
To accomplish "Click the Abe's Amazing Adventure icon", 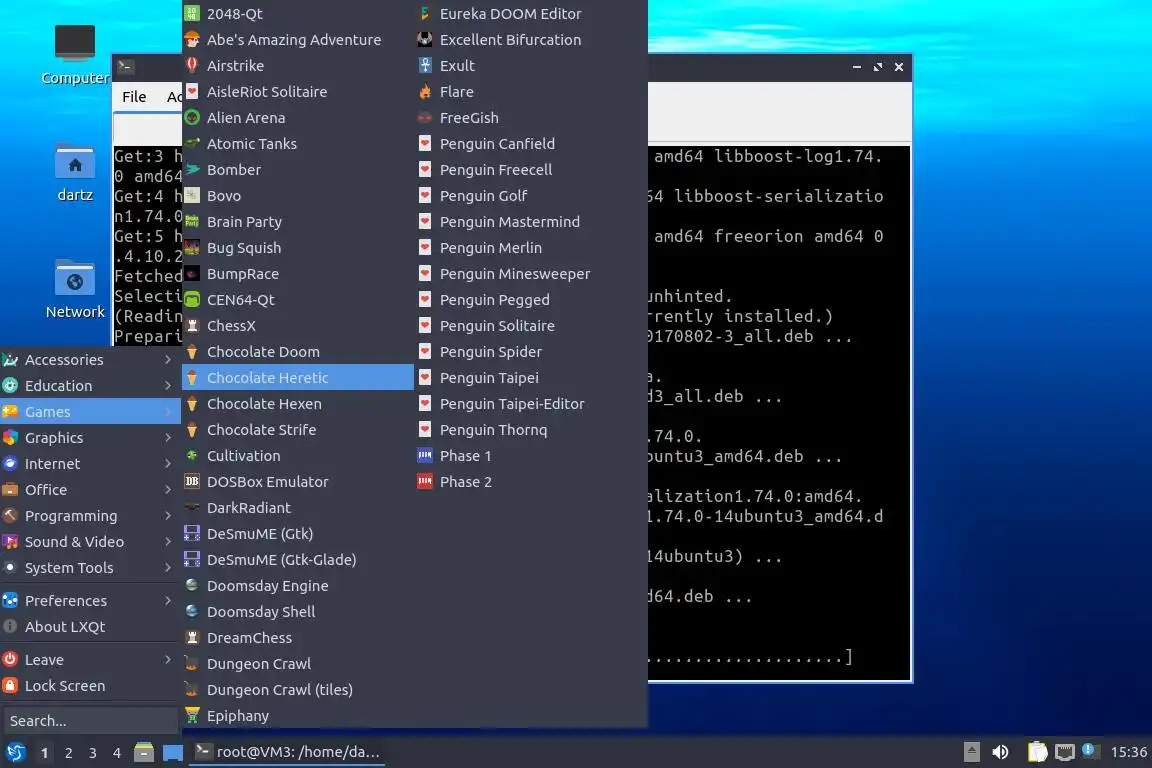I will (x=192, y=40).
